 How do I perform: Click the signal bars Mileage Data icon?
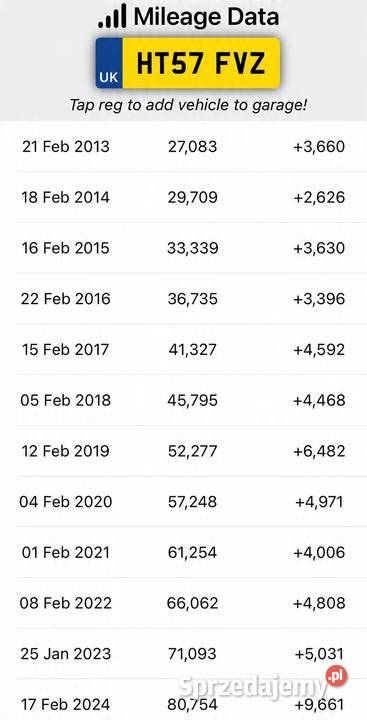click(x=112, y=16)
